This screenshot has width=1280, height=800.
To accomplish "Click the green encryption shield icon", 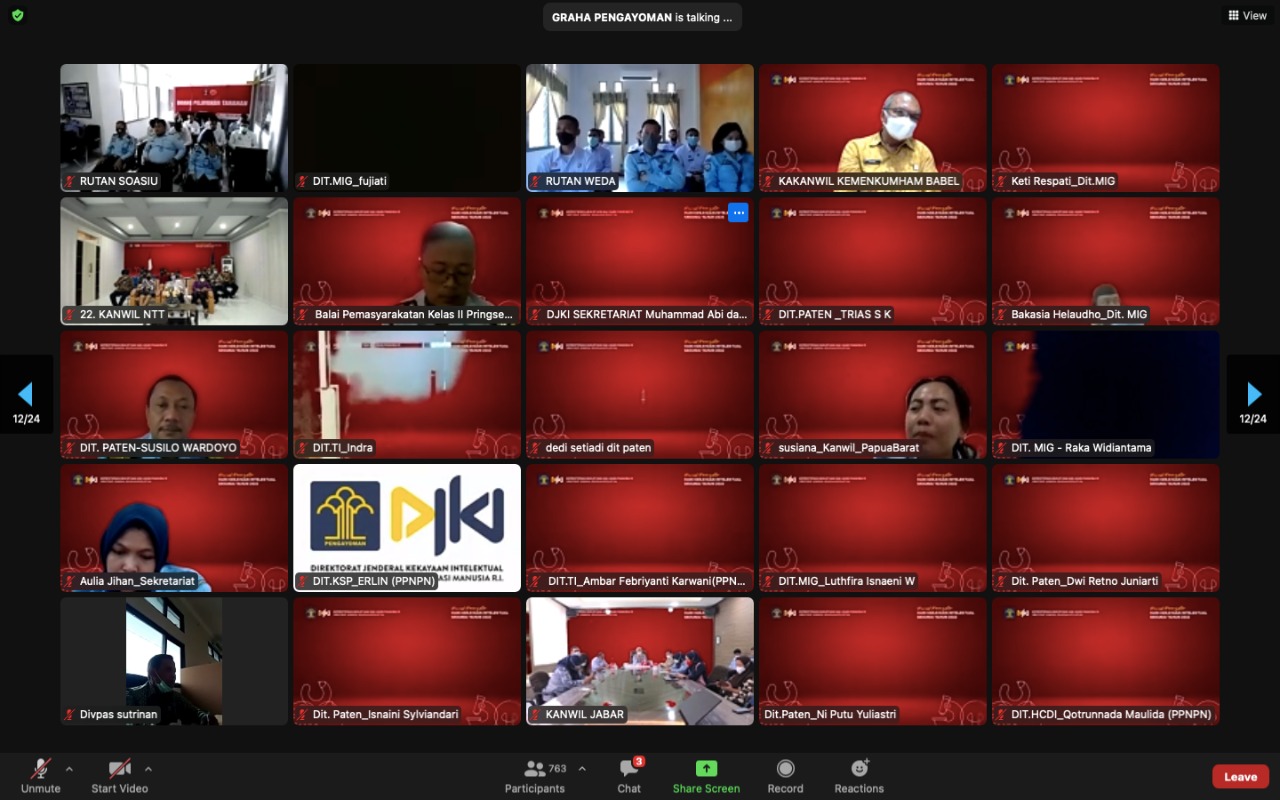I will [17, 16].
